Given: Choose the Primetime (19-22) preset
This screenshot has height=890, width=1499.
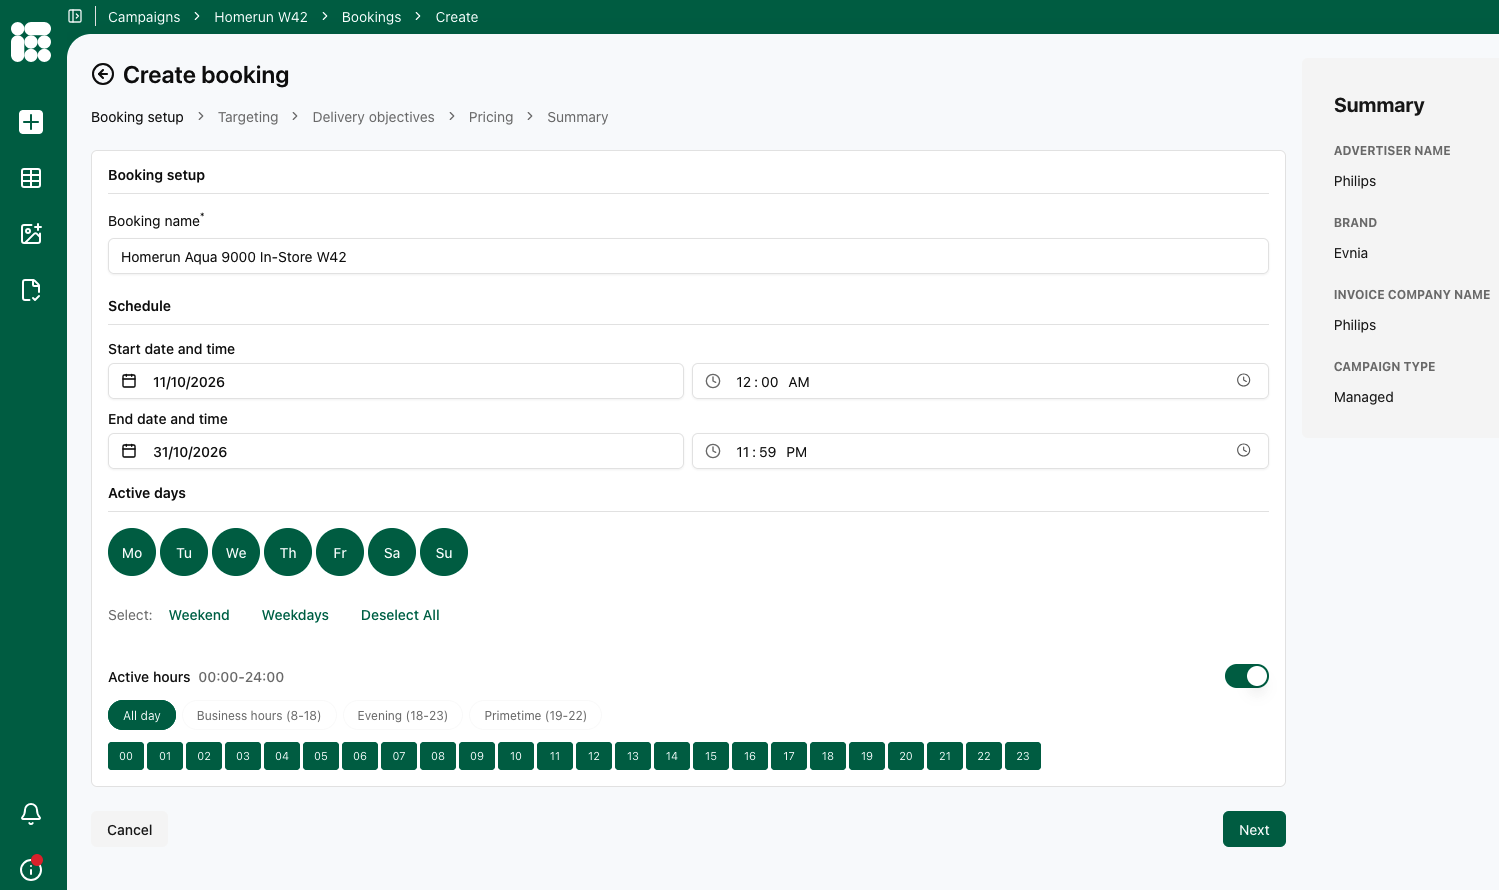Looking at the screenshot, I should [x=536, y=715].
